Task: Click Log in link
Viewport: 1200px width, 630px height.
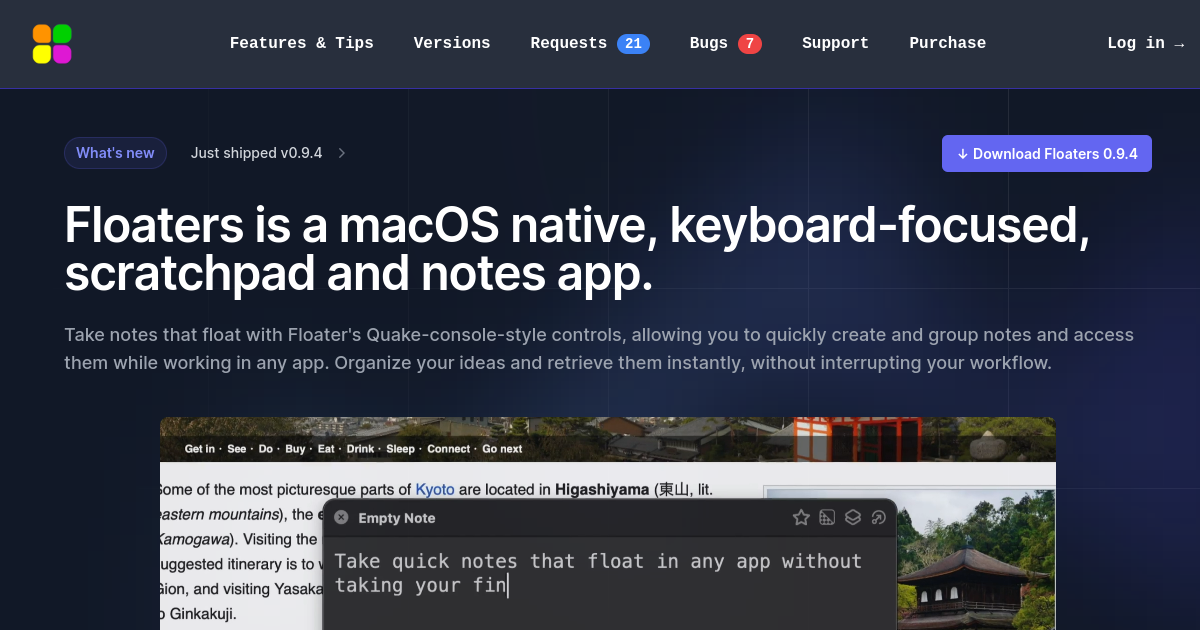Action: pyautogui.click(x=1146, y=43)
